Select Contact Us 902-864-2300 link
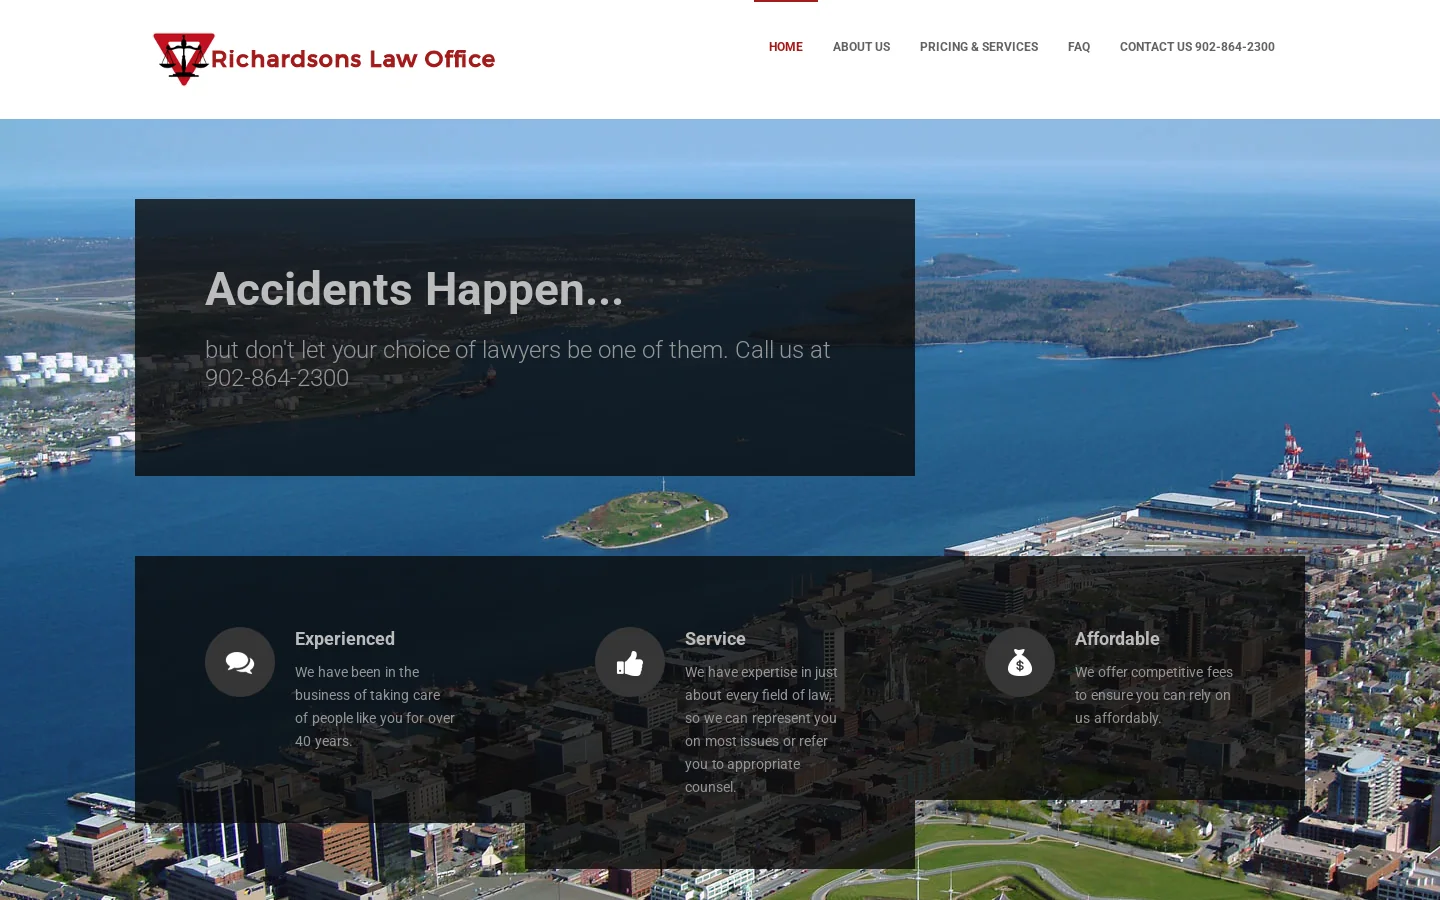Screen dimensions: 1440x900 [1197, 47]
